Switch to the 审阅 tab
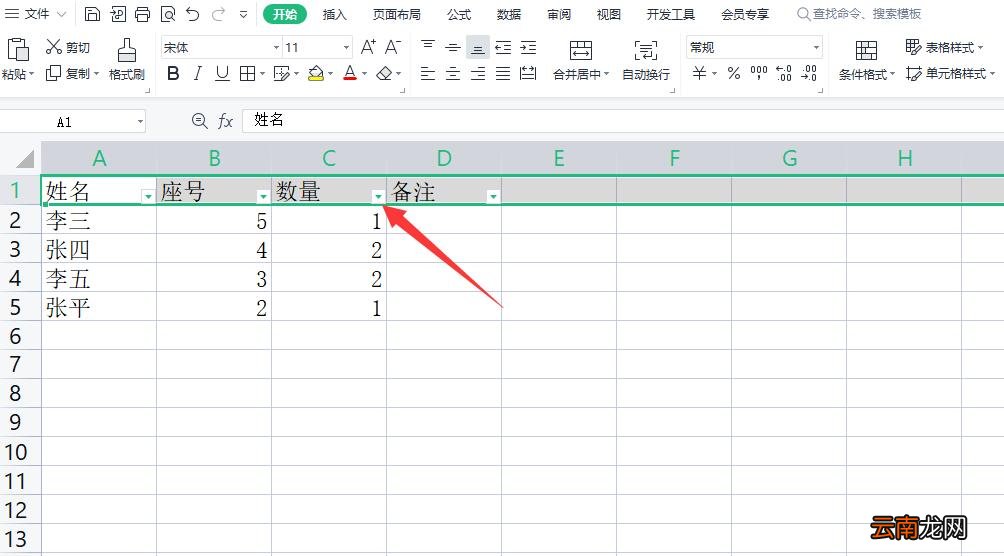Image resolution: width=1004 pixels, height=556 pixels. click(x=558, y=14)
